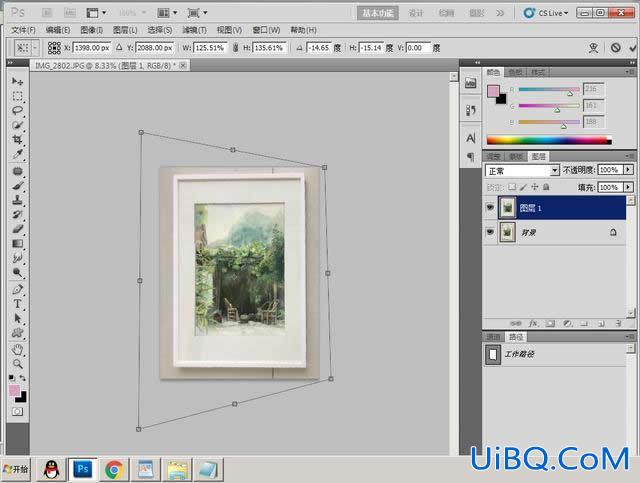640x483 pixels.
Task: Select the Quick Selection tool
Action: tap(17, 125)
